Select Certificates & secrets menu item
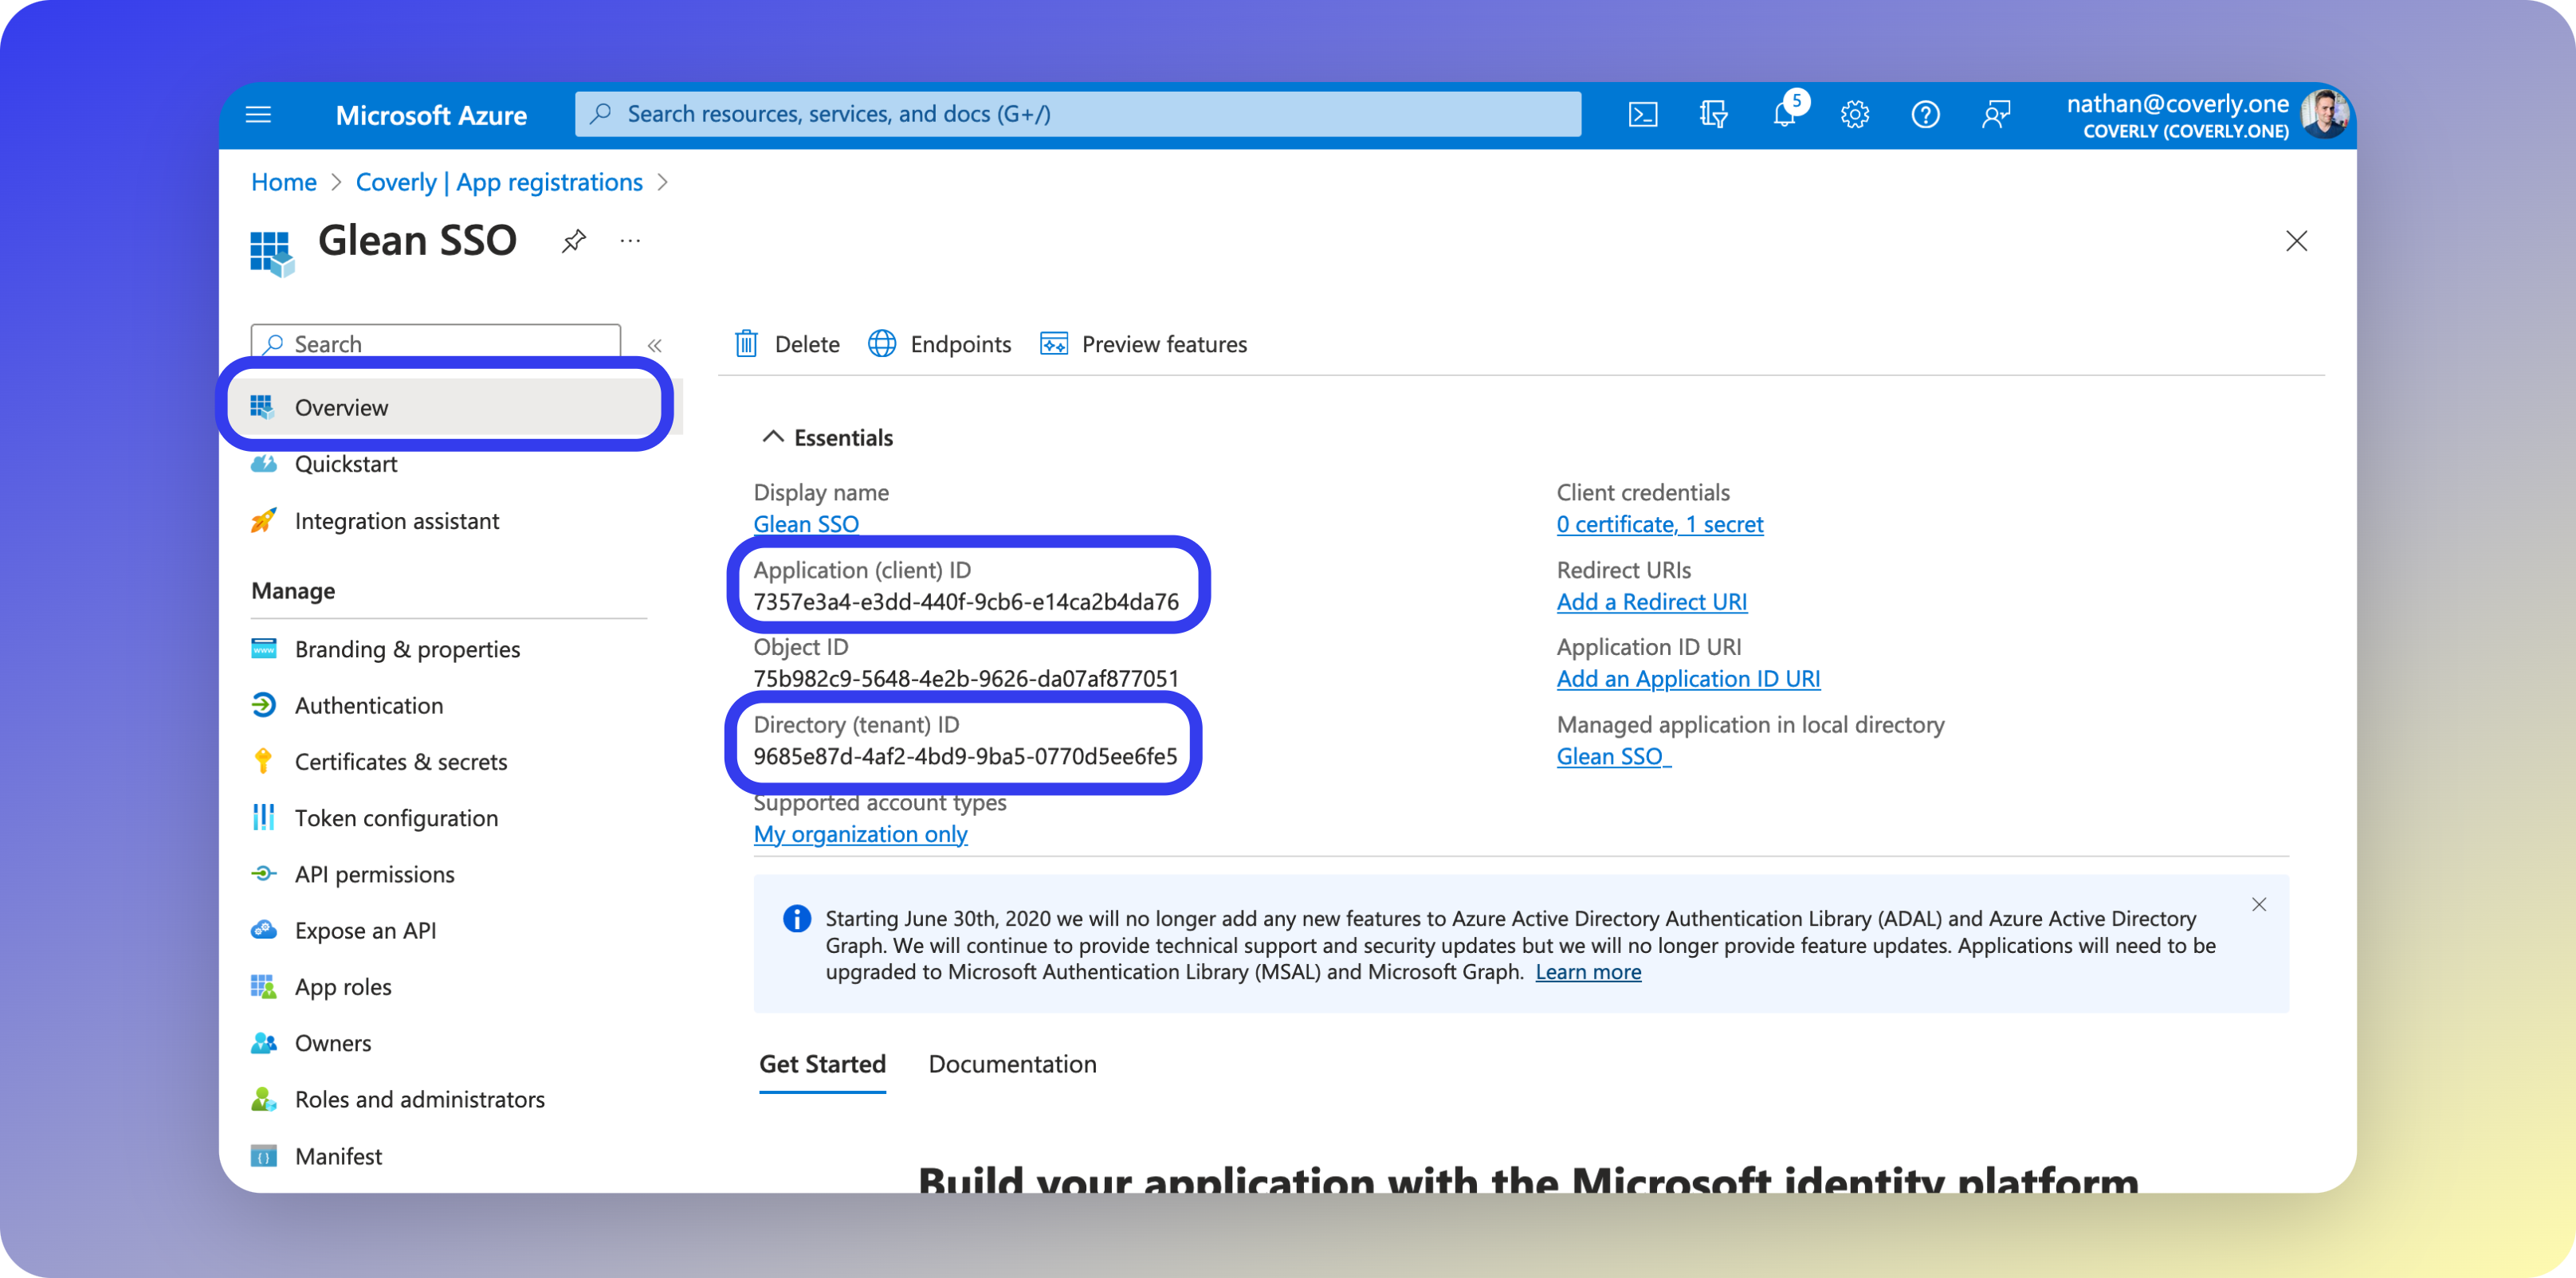The image size is (2576, 1278). [x=400, y=762]
